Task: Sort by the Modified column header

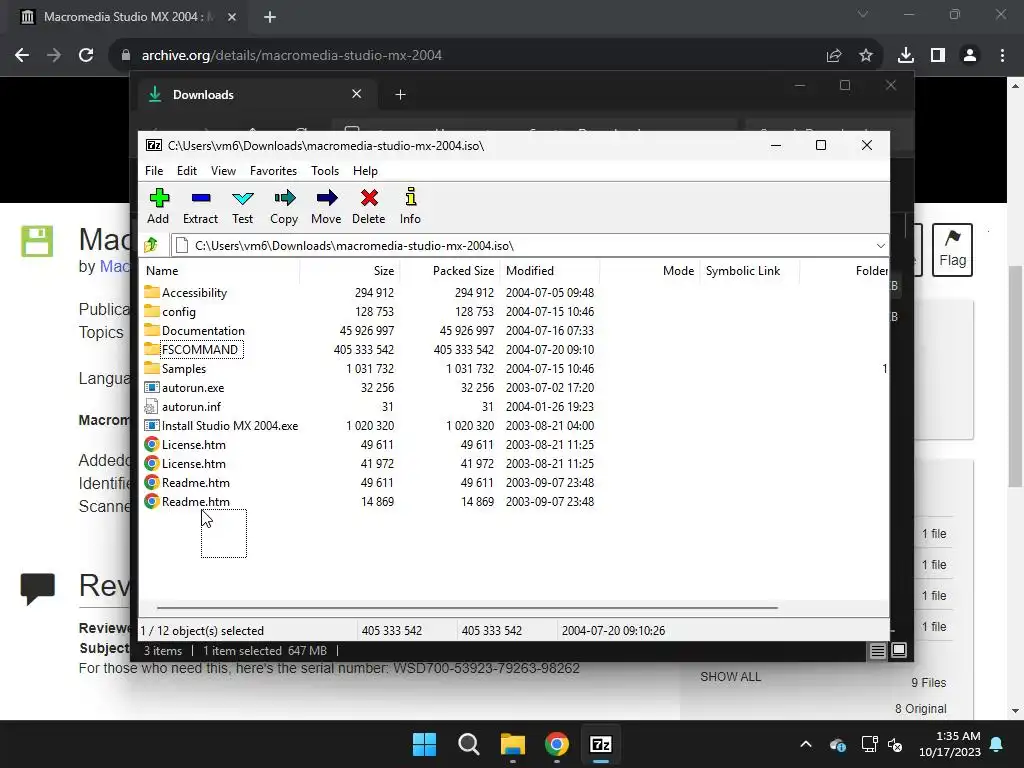Action: click(550, 270)
